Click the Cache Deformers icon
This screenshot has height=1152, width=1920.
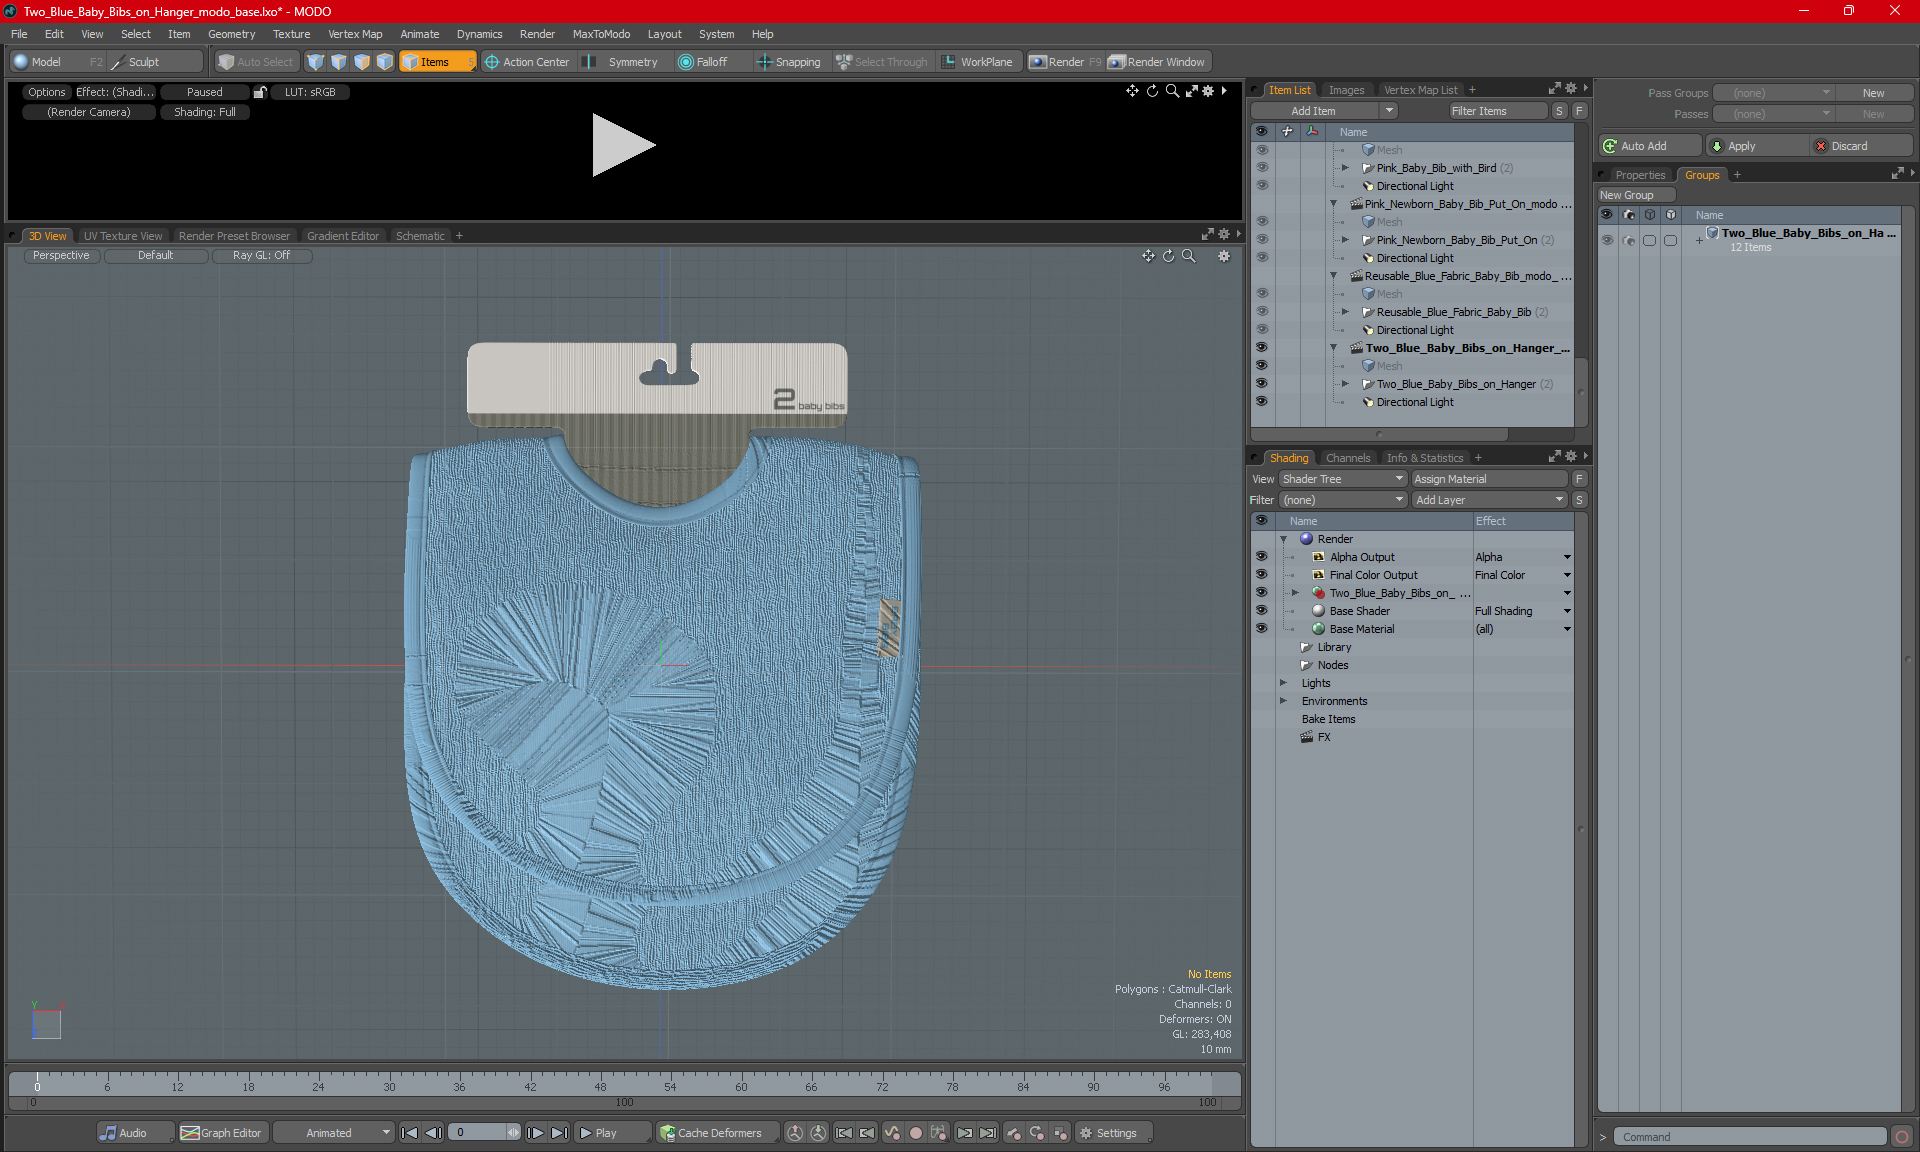[x=668, y=1133]
